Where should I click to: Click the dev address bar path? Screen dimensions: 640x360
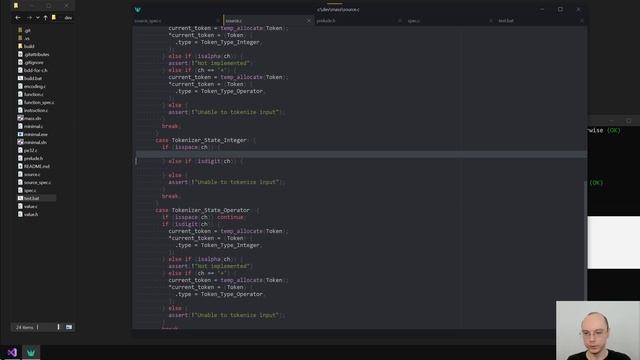[68, 18]
